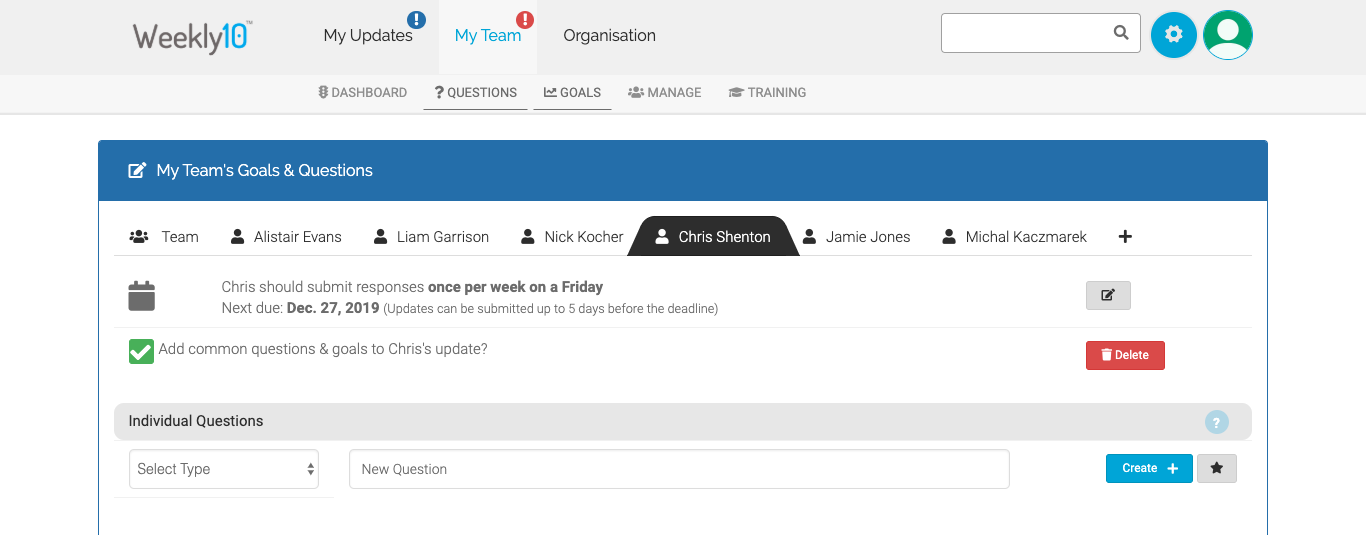Open the Organisation menu item

[x=609, y=36]
